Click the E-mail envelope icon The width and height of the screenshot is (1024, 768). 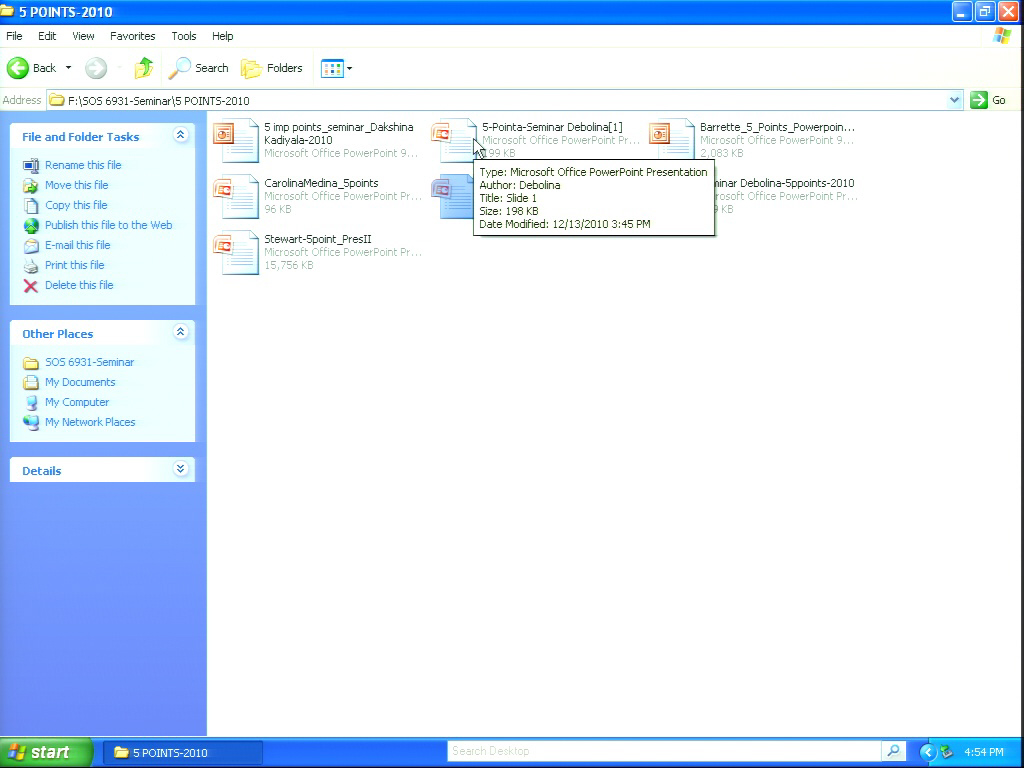click(31, 246)
